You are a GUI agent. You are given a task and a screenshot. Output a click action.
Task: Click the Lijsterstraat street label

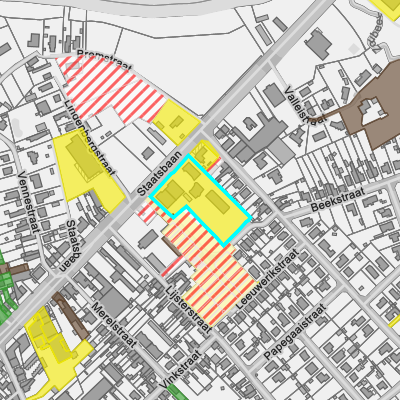pos(188,309)
